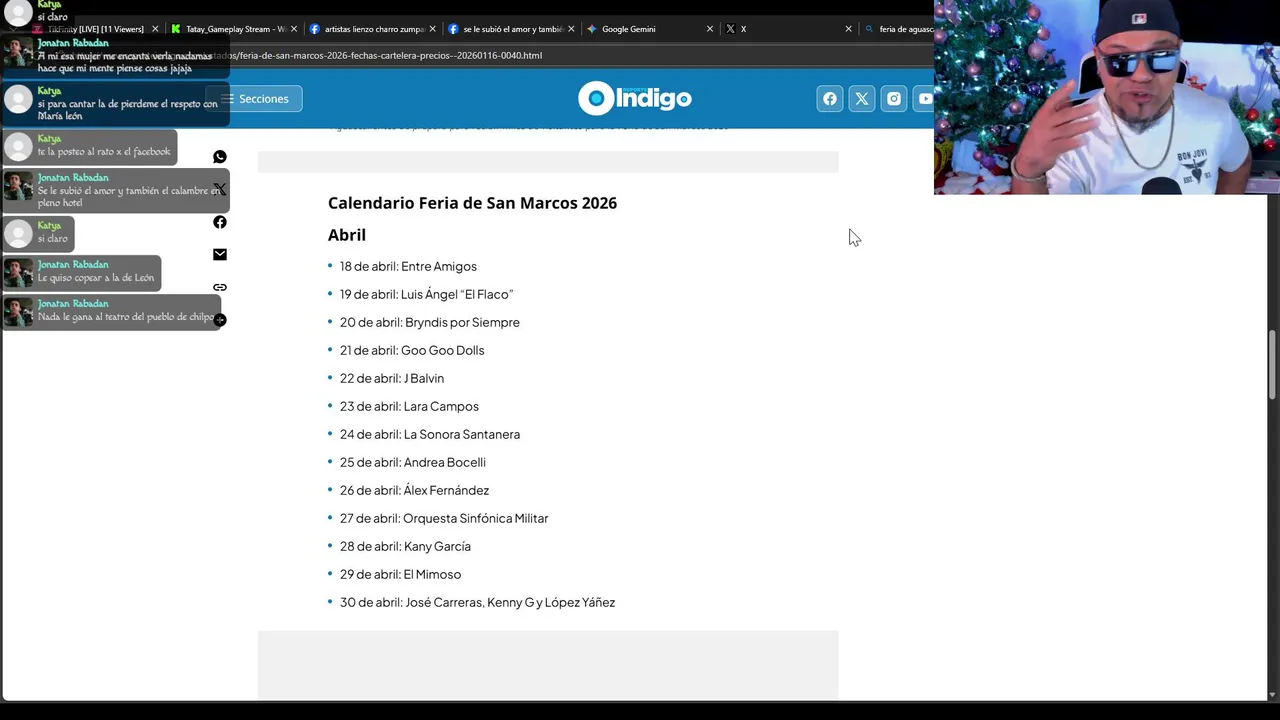The image size is (1280, 720).
Task: Click '22 de abril: J Balvin'
Action: [x=392, y=378]
